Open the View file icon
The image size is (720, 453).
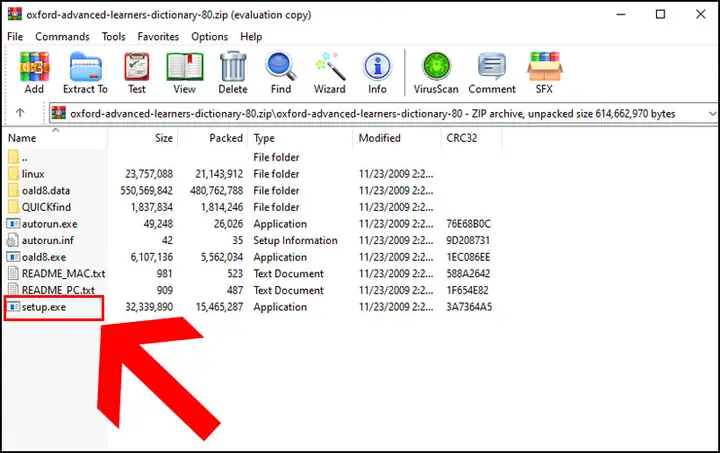tap(185, 73)
